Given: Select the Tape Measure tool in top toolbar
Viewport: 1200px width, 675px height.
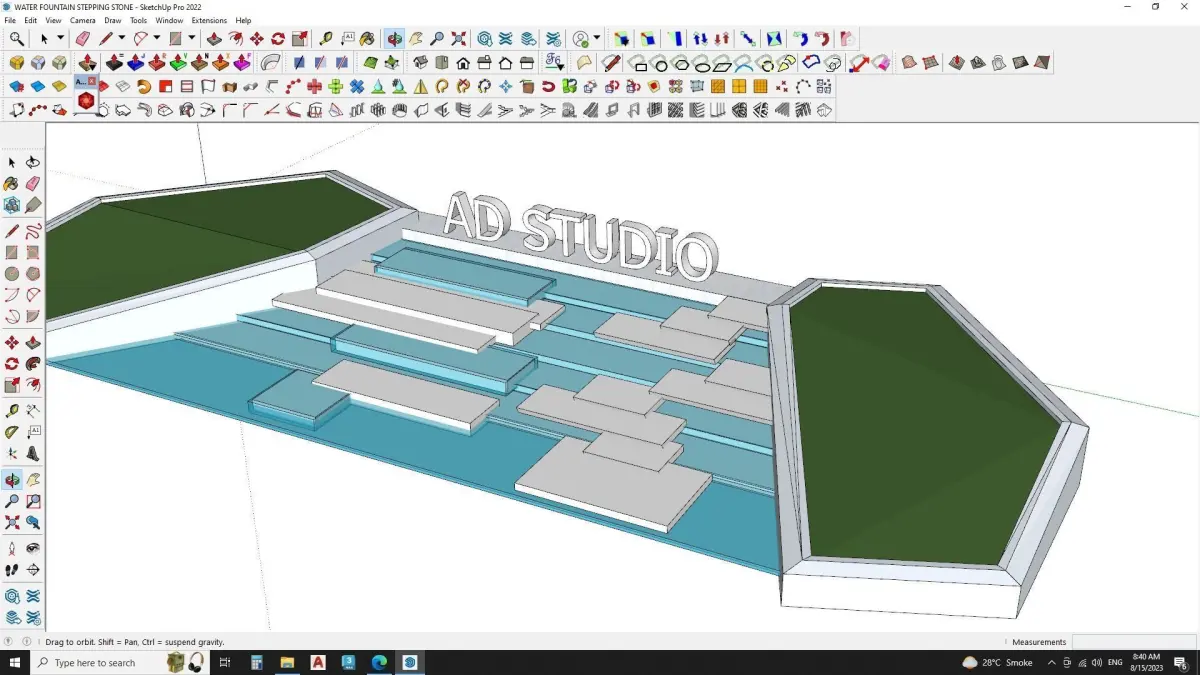Looking at the screenshot, I should [326, 39].
